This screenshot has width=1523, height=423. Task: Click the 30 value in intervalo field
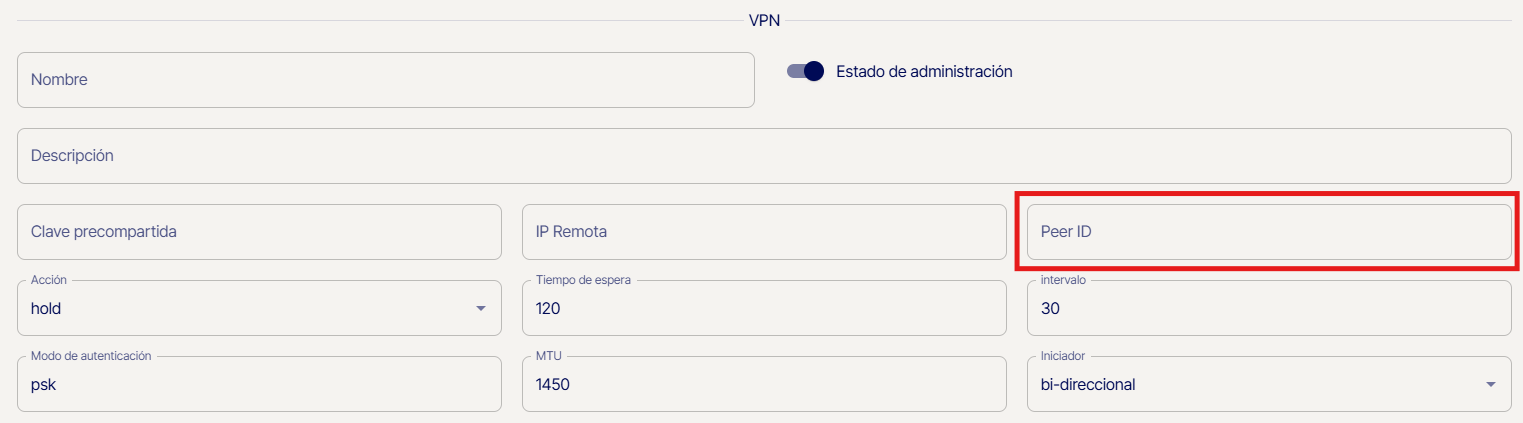[x=1050, y=309]
